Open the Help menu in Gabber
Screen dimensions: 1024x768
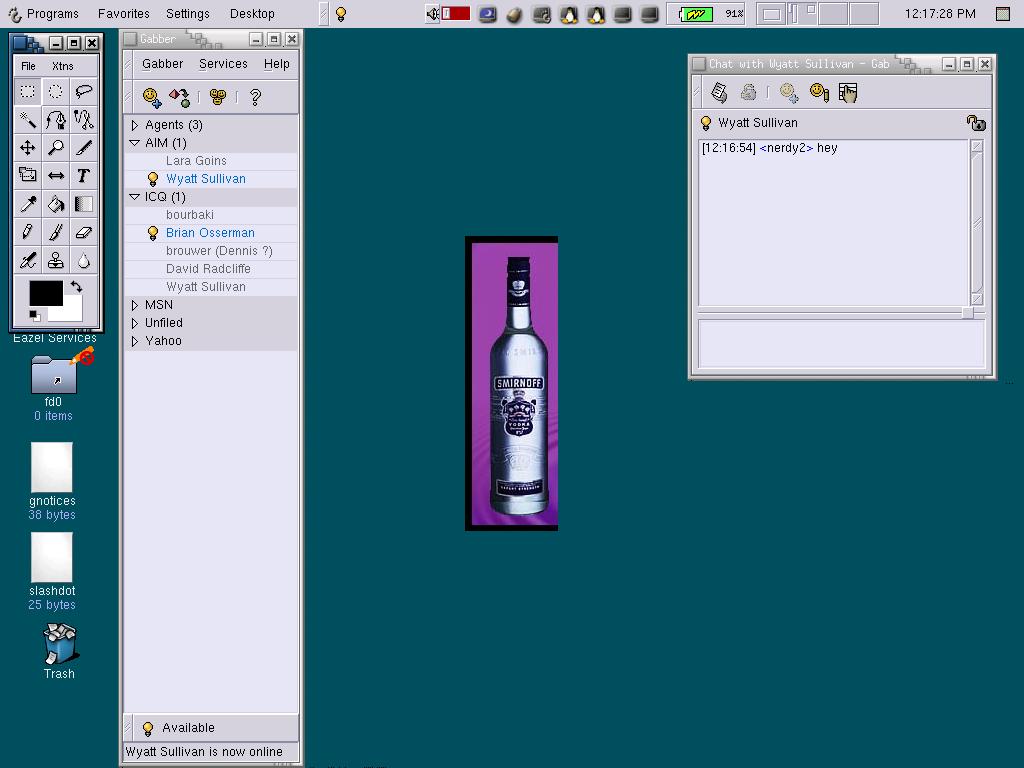tap(277, 64)
